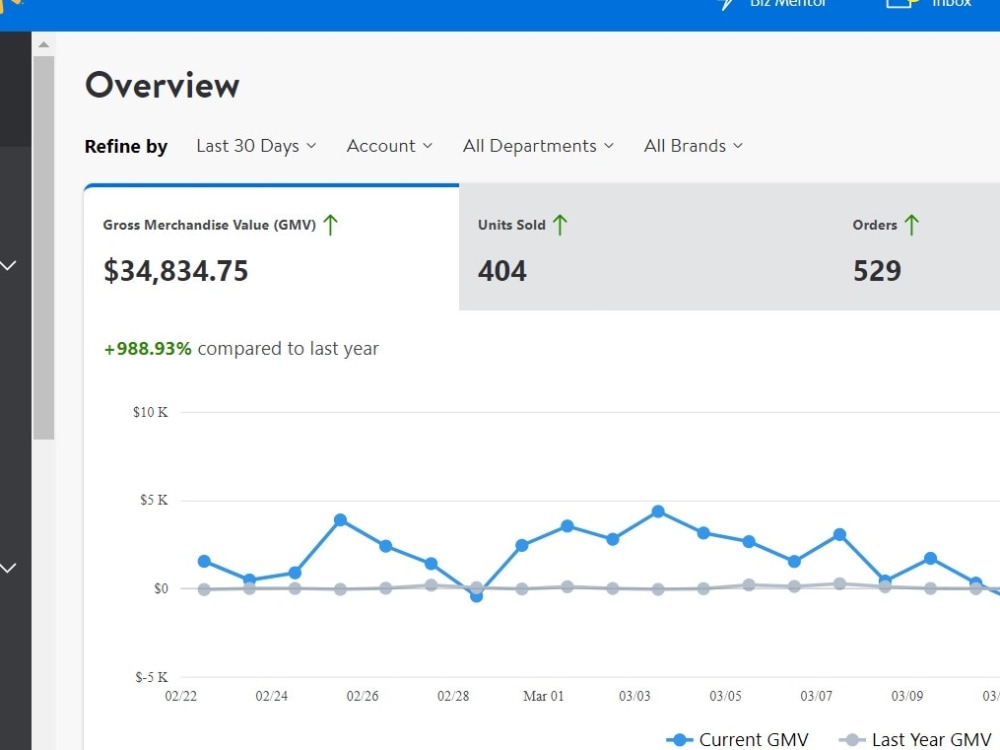Click the 529 orders value
The image size is (1000, 750).
pyautogui.click(x=877, y=271)
